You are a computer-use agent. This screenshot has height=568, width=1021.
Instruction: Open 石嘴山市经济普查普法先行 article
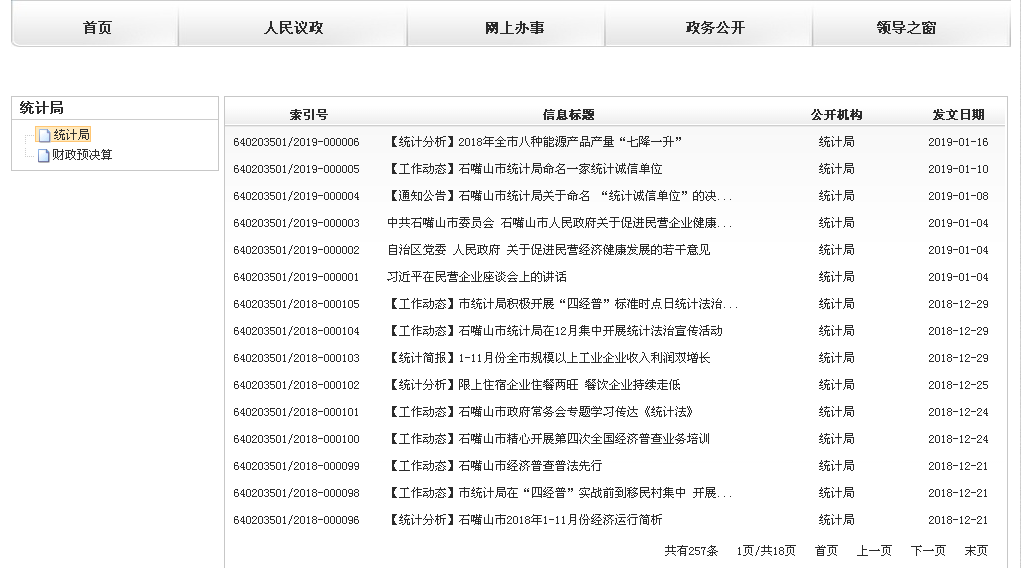(494, 466)
